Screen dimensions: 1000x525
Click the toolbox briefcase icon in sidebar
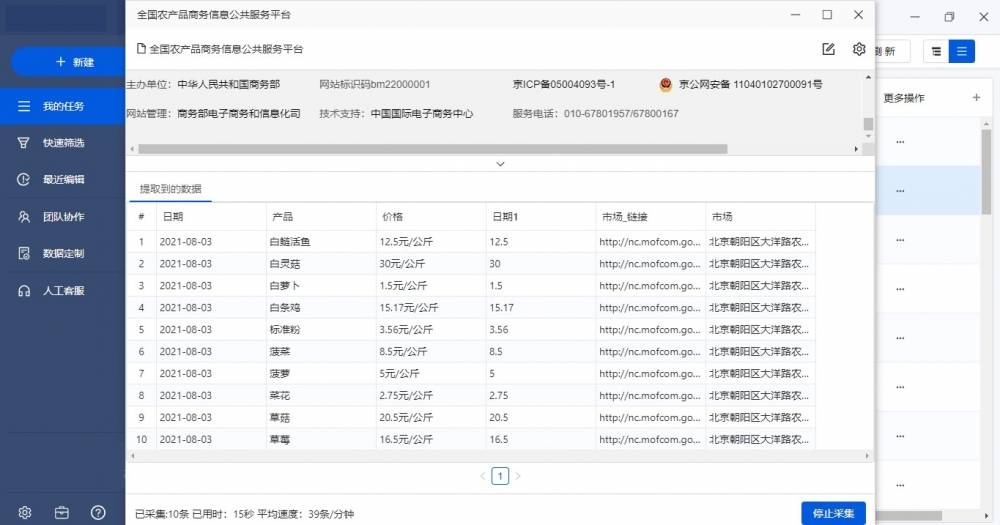(62, 512)
